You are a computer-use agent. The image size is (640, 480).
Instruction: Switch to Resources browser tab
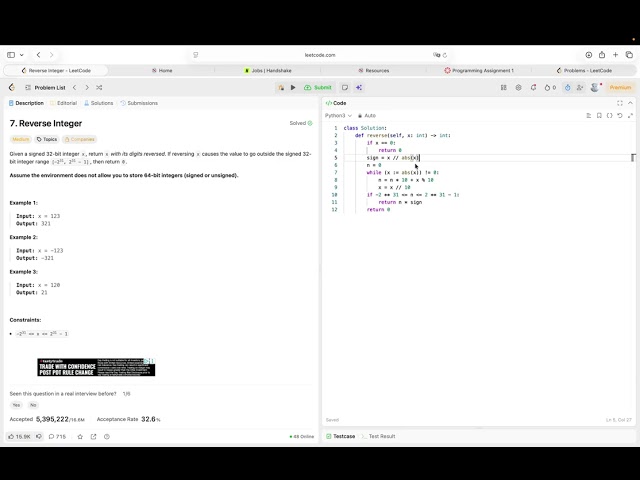[373, 70]
